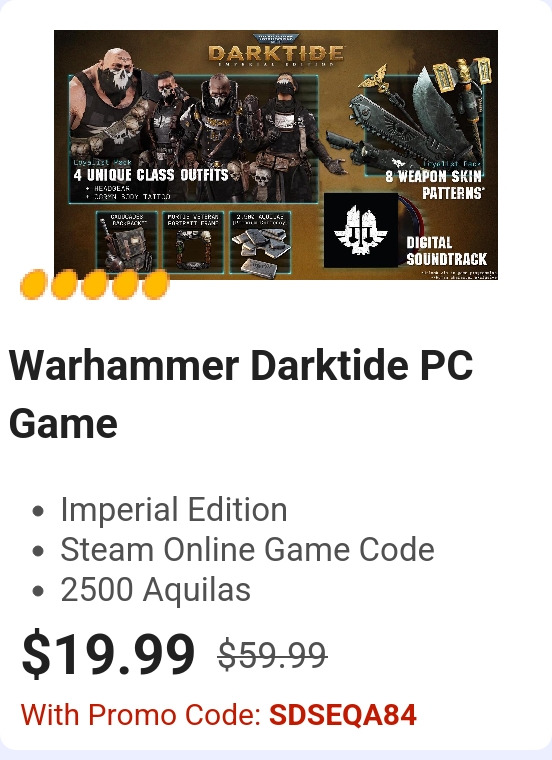Click the crossed-out $59.99 price
The width and height of the screenshot is (552, 760).
pos(272,655)
